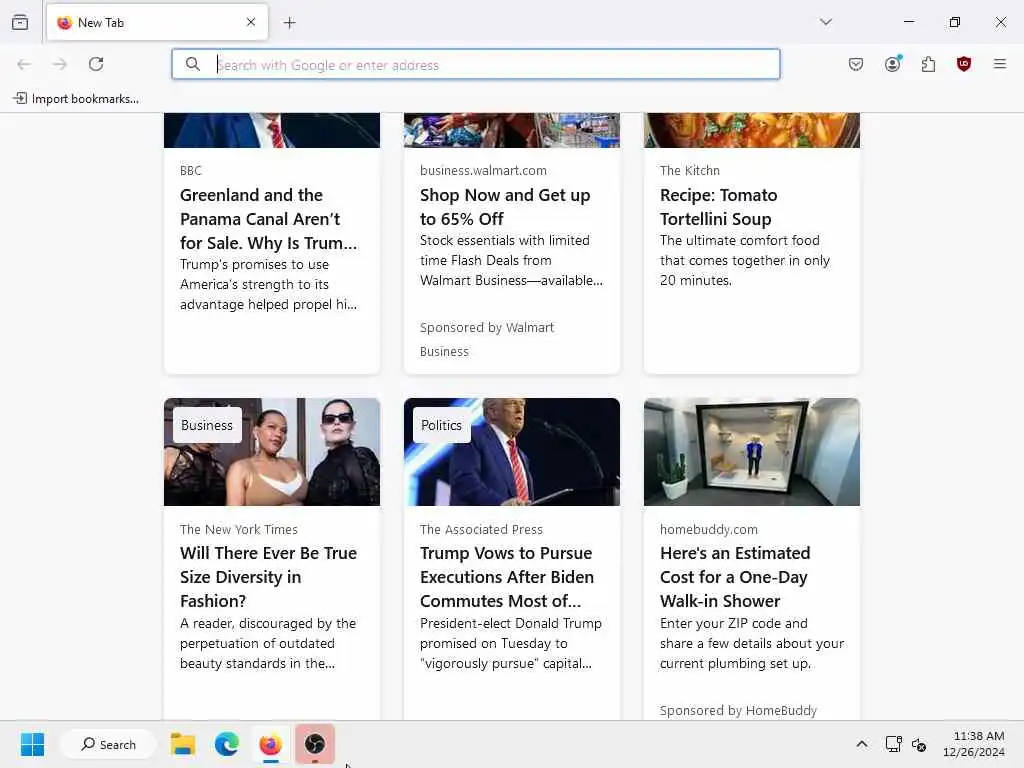Image resolution: width=1024 pixels, height=768 pixels.
Task: Open Shop Now and Get up to 65% Off
Action: pos(505,206)
